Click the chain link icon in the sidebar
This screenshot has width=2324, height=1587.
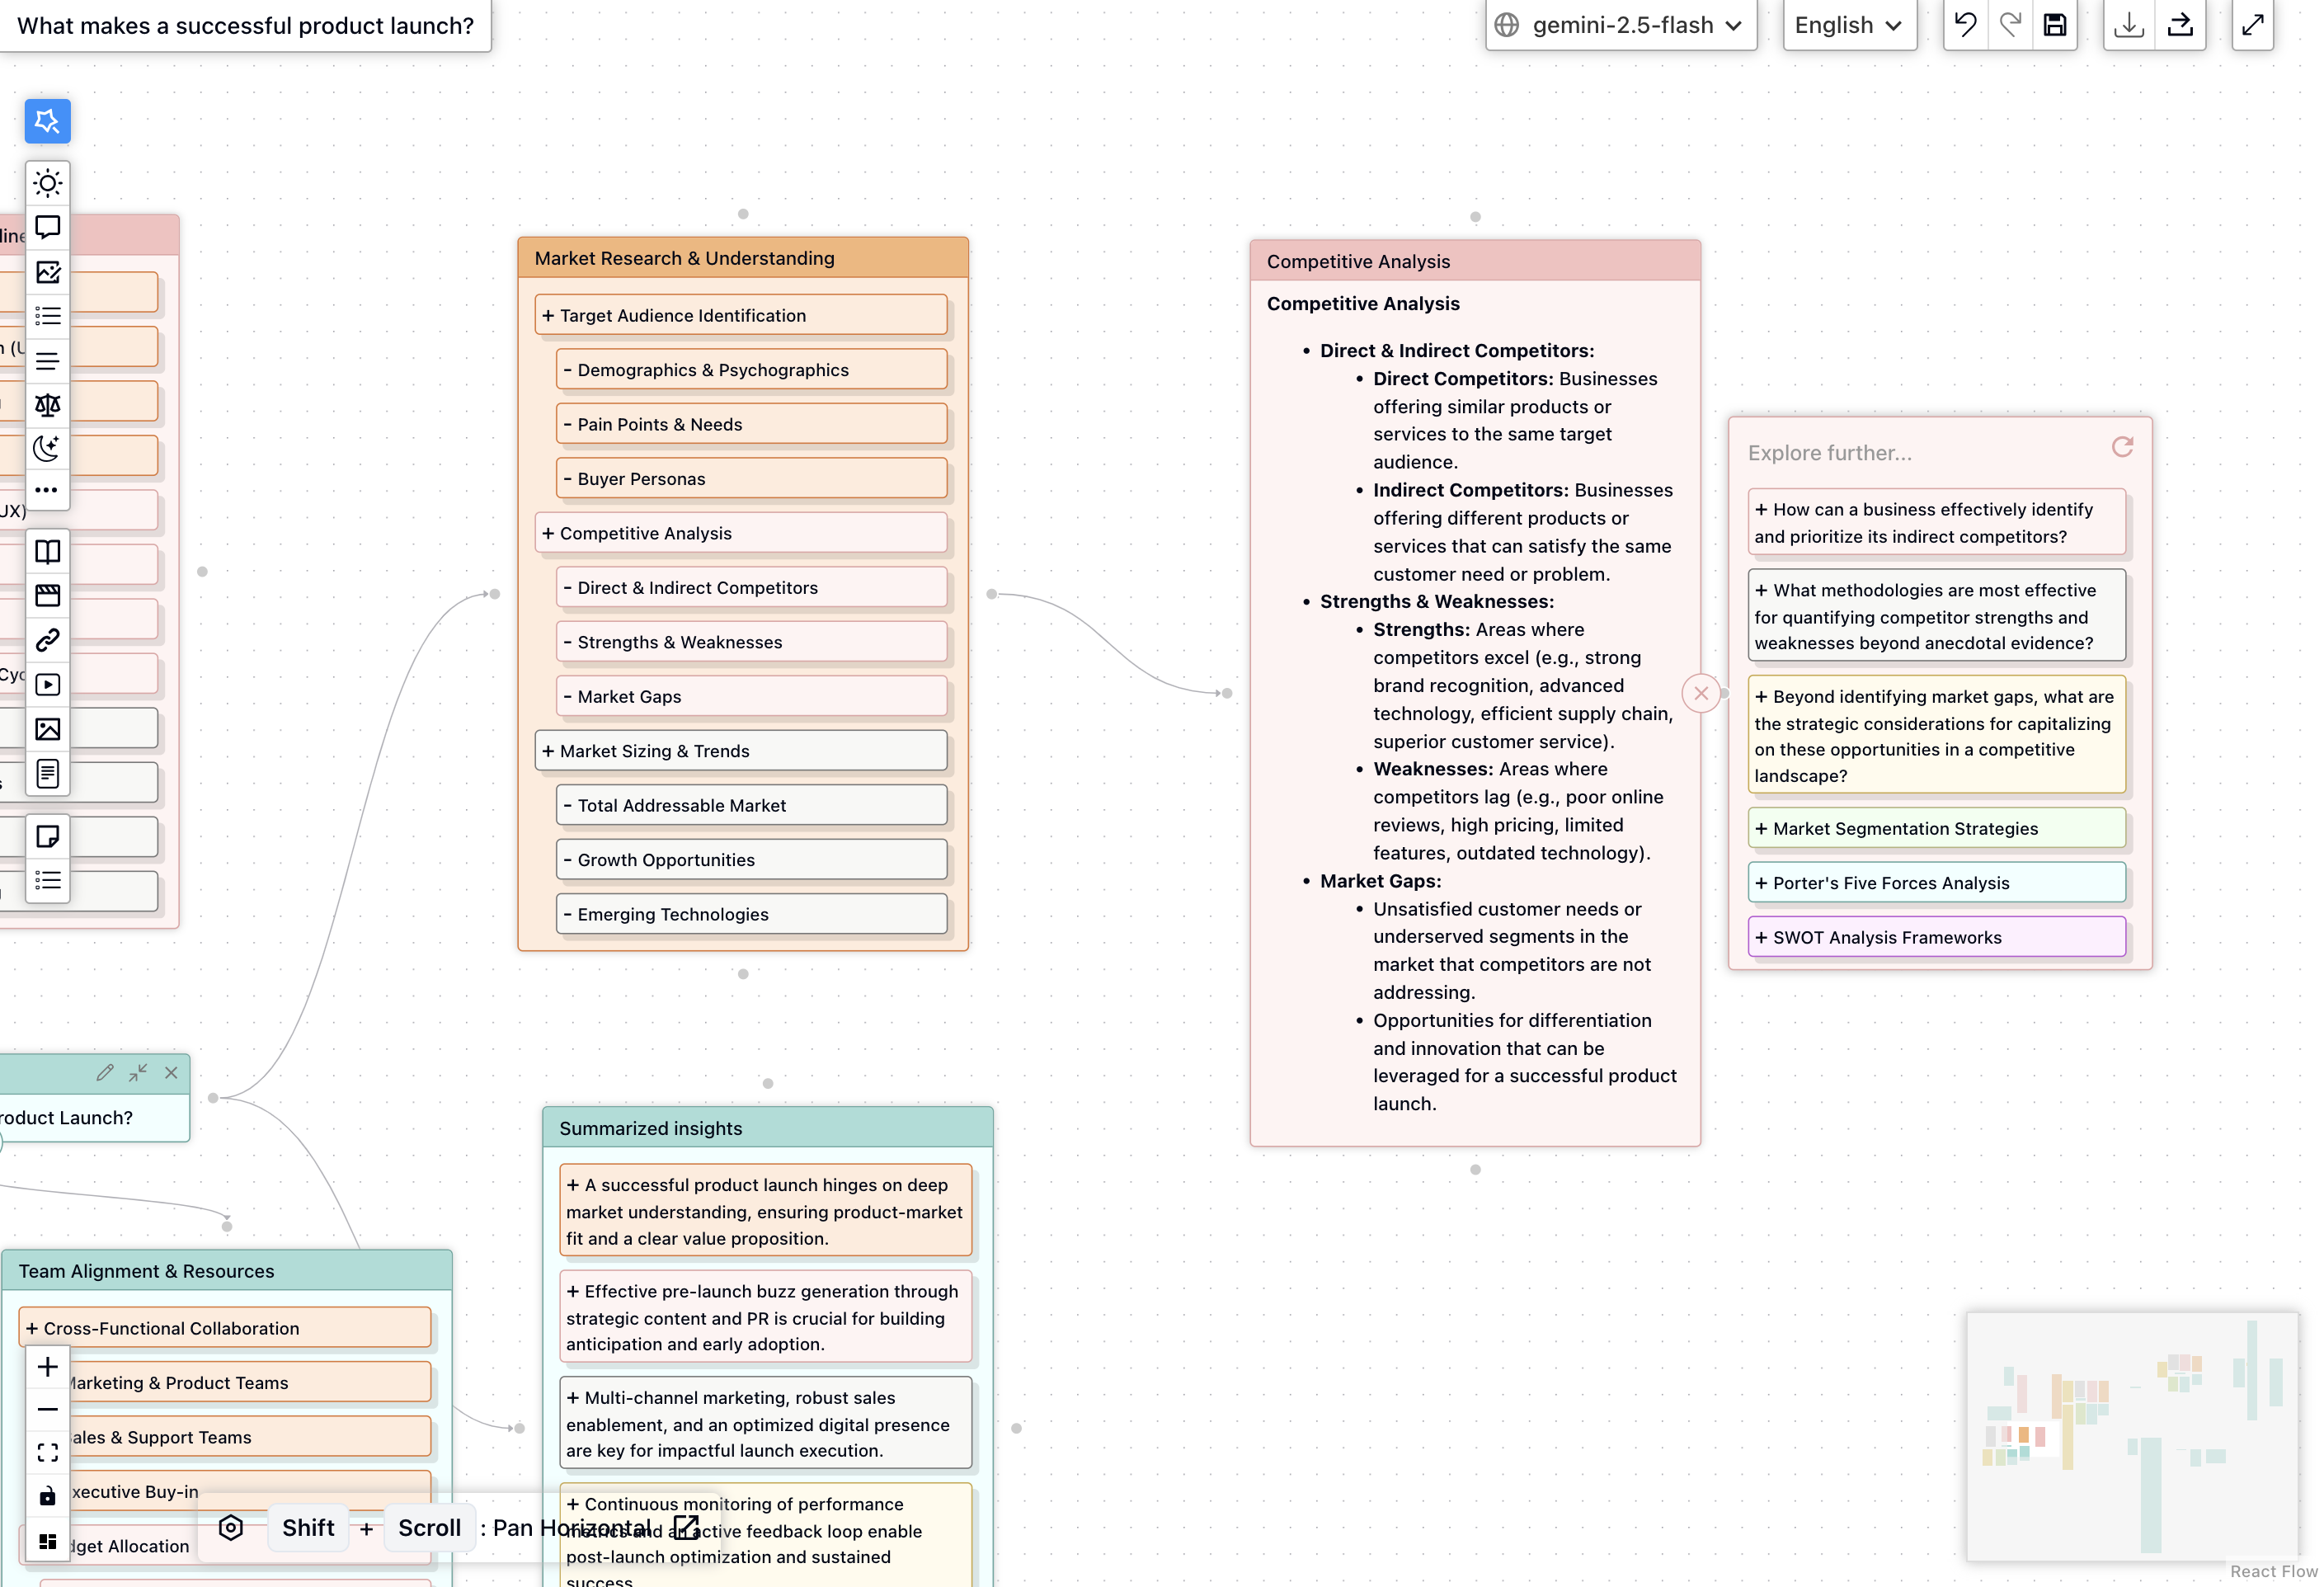pos(47,640)
